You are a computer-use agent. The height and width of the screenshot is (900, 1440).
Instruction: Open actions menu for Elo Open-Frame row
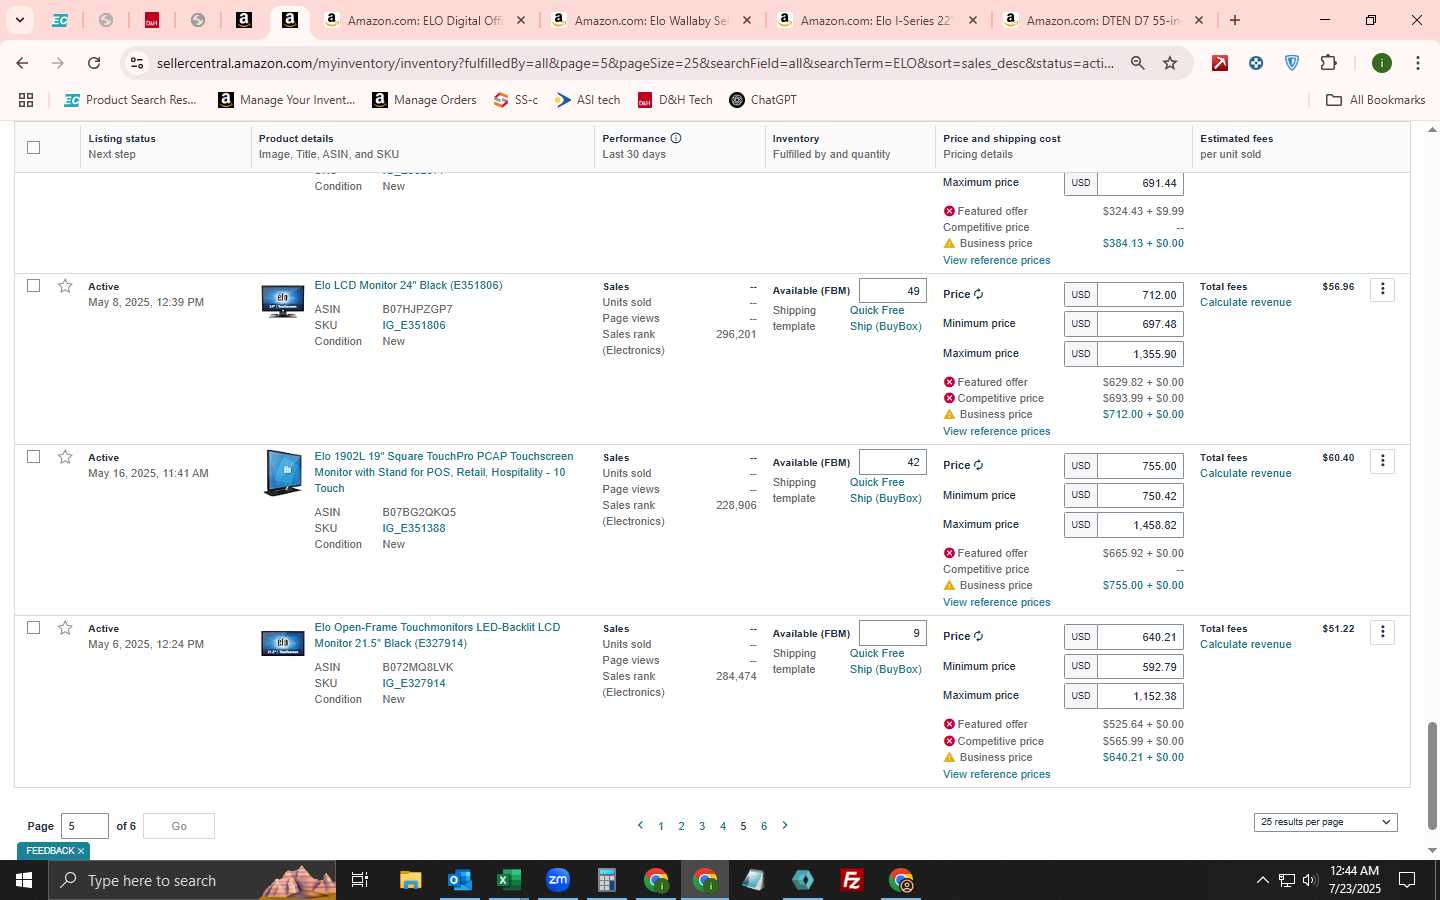(x=1382, y=632)
